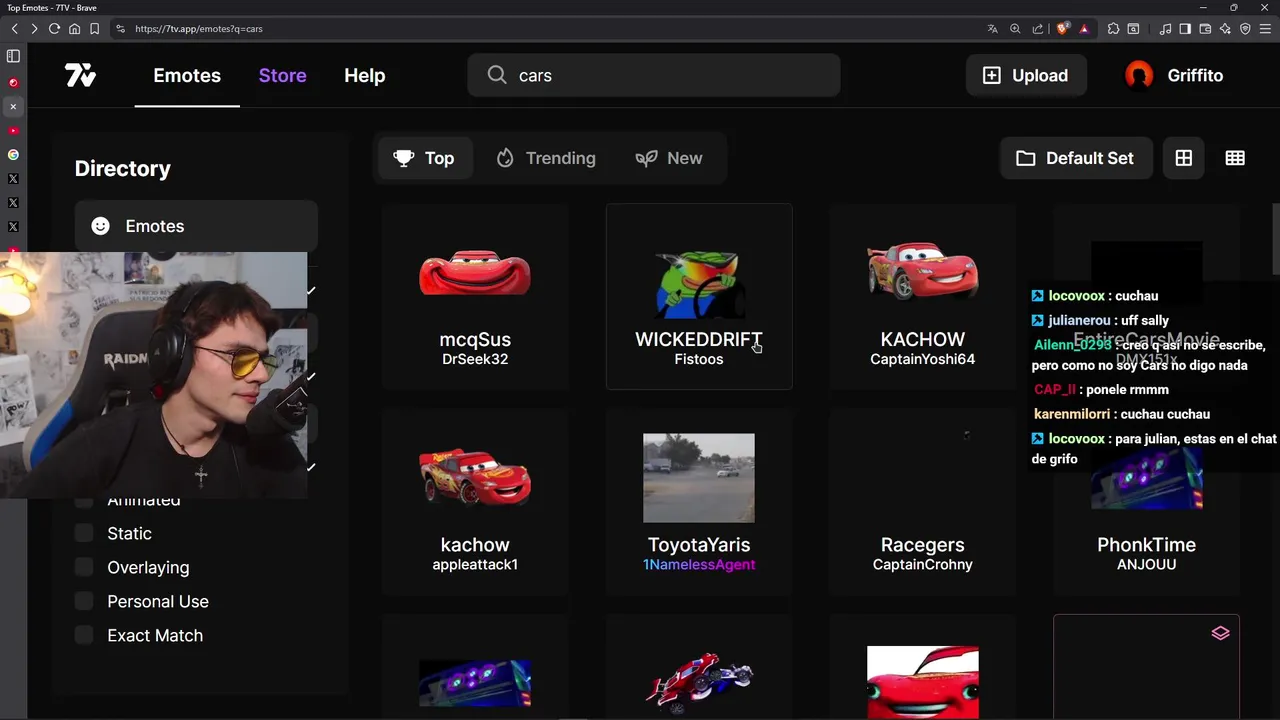The height and width of the screenshot is (720, 1280).
Task: Click the overlay layers icon on the bottom-right card
Action: (1220, 633)
